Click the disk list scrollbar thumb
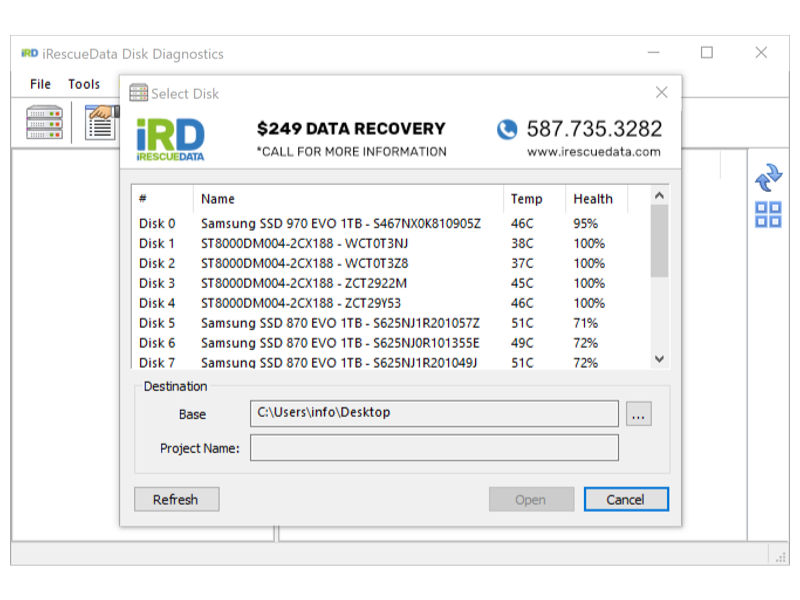This screenshot has width=800, height=600. [659, 241]
